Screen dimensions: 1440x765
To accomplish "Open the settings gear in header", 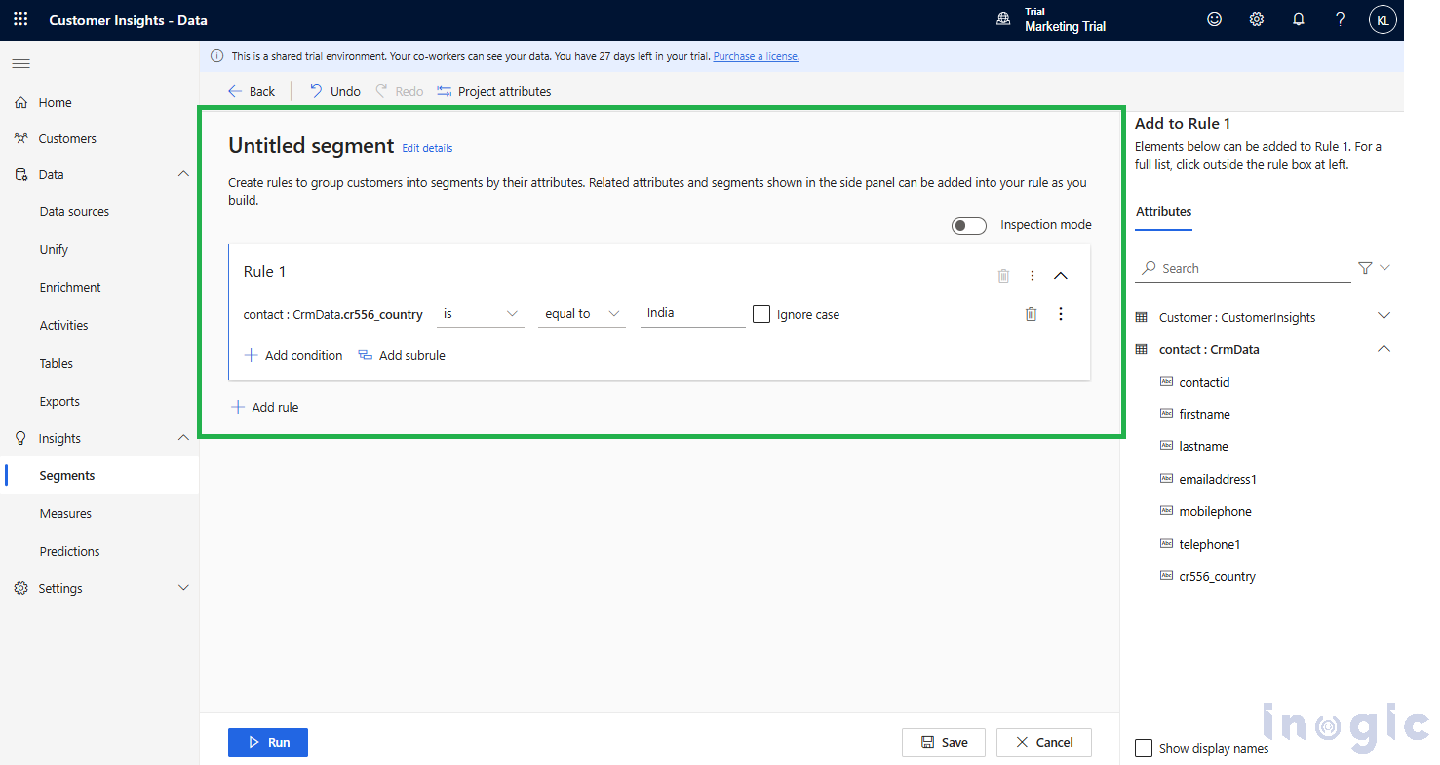I will coord(1257,20).
